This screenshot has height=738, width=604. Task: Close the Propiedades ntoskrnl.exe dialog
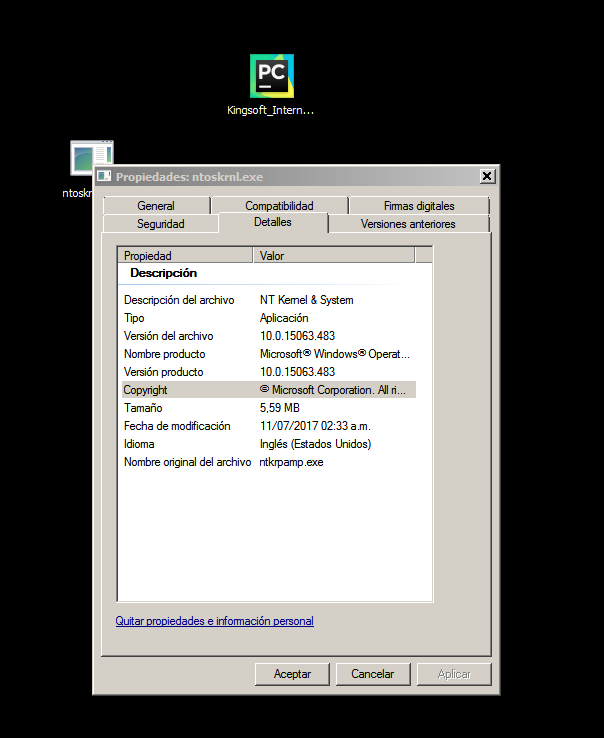(x=487, y=176)
